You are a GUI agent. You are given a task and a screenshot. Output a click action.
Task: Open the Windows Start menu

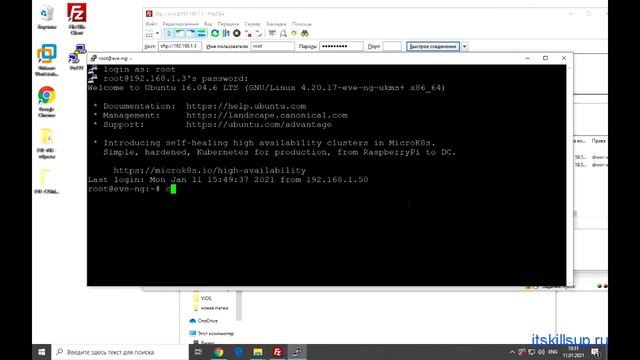[42, 352]
